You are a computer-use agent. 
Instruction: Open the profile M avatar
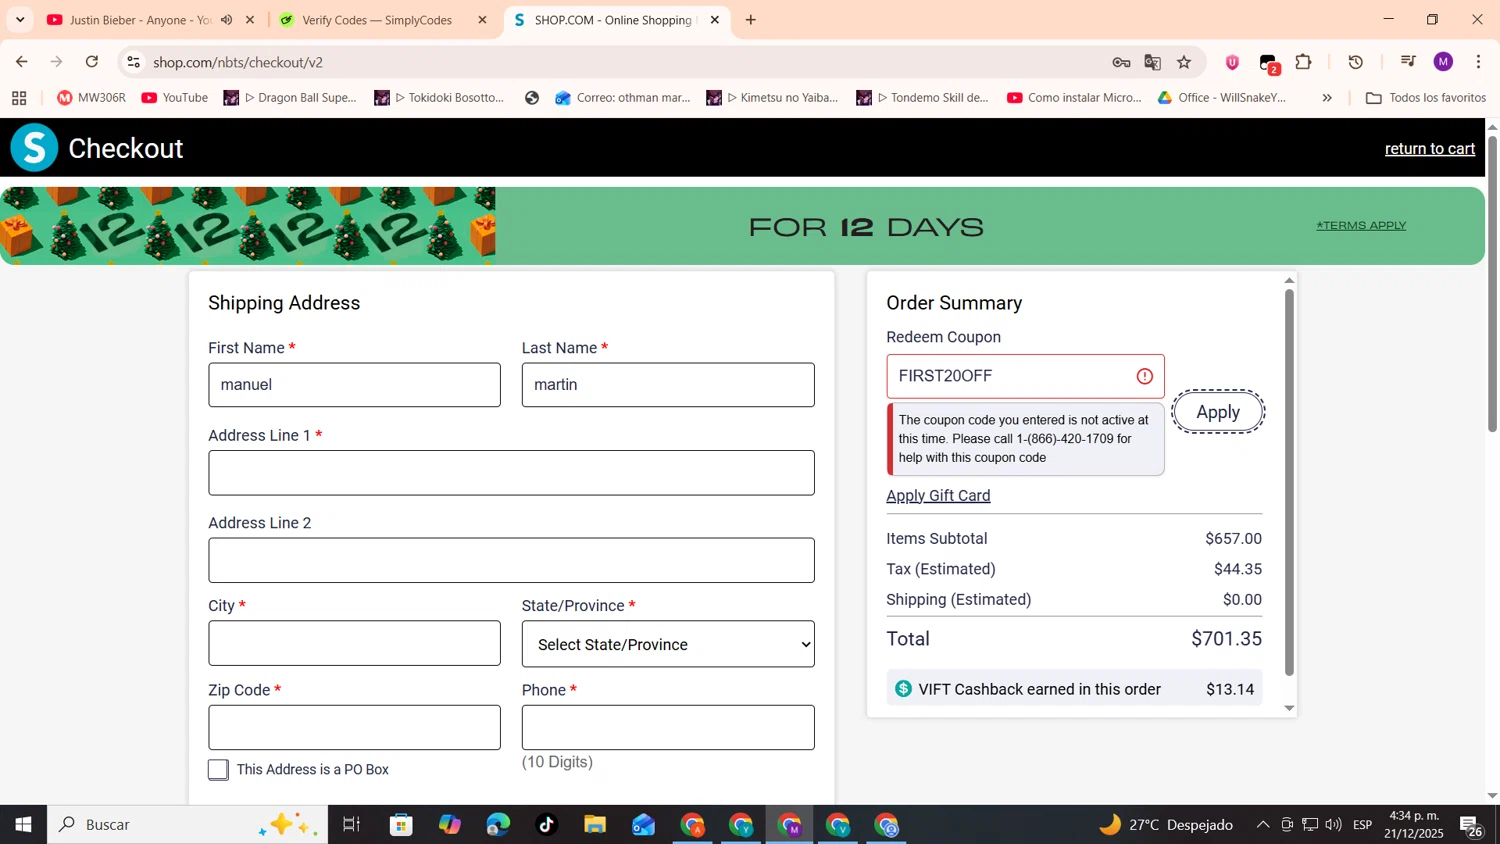1443,62
